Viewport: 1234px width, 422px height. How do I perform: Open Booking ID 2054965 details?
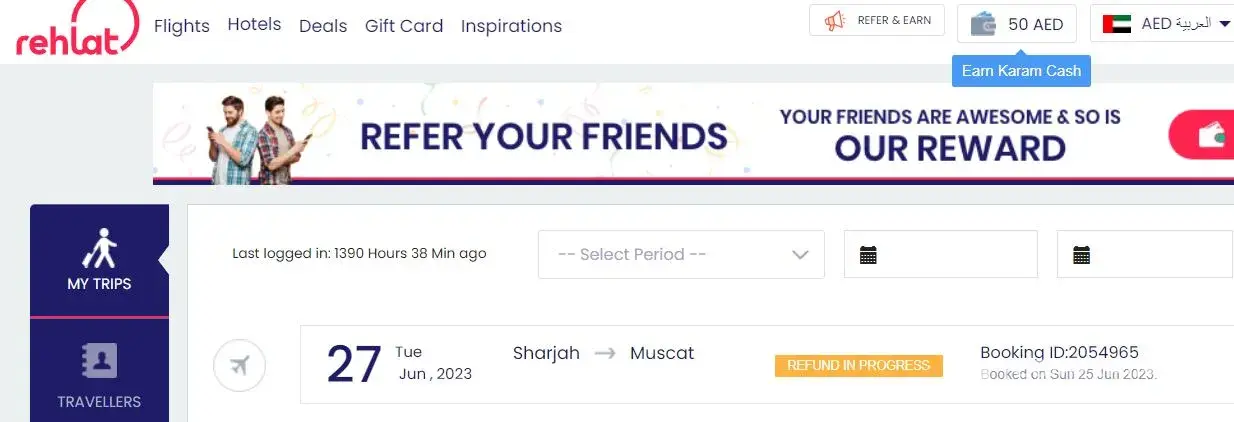tap(1059, 352)
